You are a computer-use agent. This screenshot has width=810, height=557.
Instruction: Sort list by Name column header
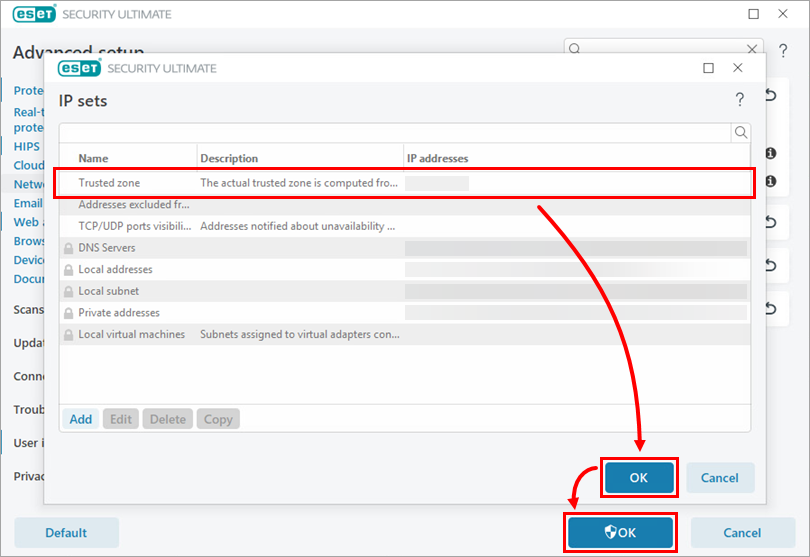(94, 158)
